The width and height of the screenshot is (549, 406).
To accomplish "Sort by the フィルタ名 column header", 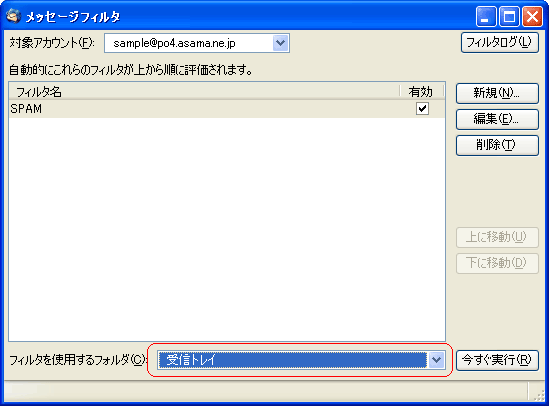I will (x=204, y=92).
